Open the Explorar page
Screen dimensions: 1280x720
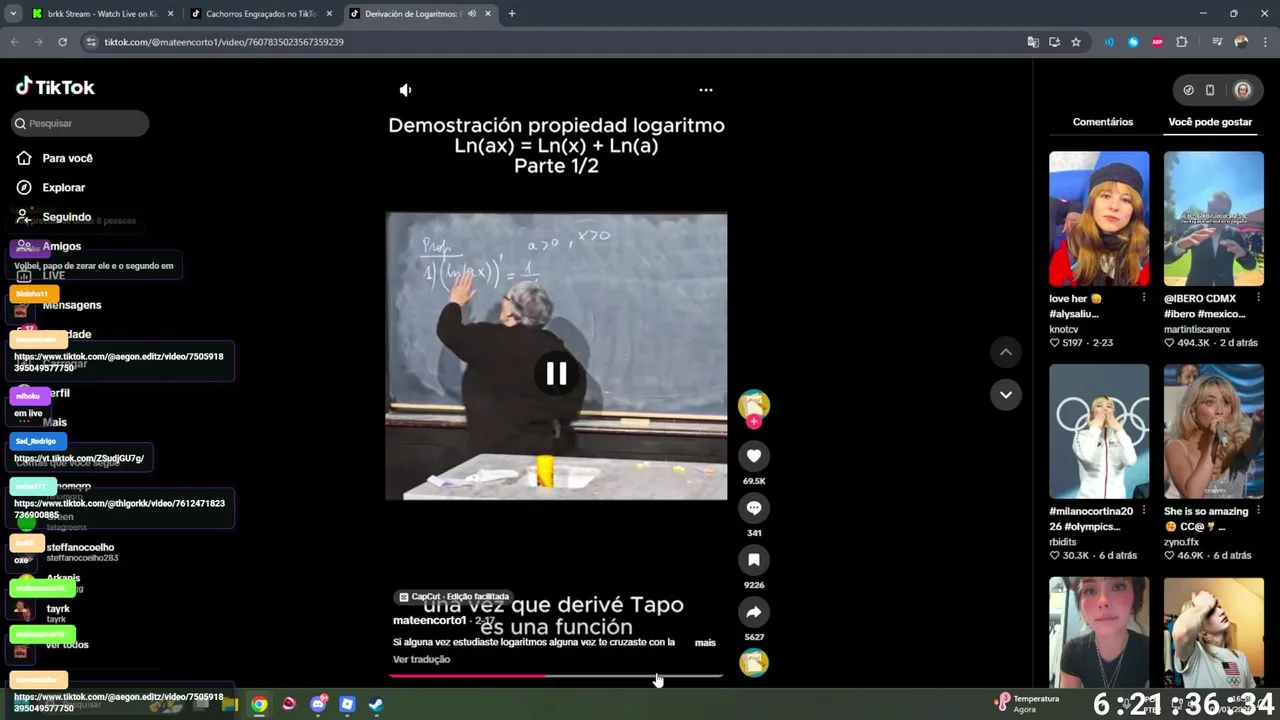[63, 187]
